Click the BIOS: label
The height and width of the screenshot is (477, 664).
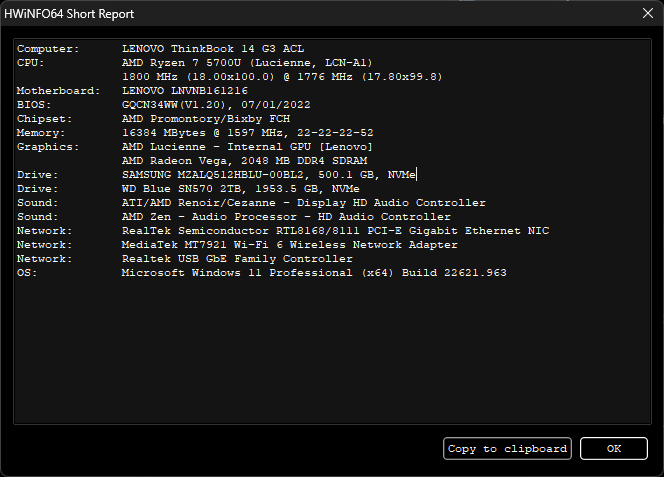34,105
